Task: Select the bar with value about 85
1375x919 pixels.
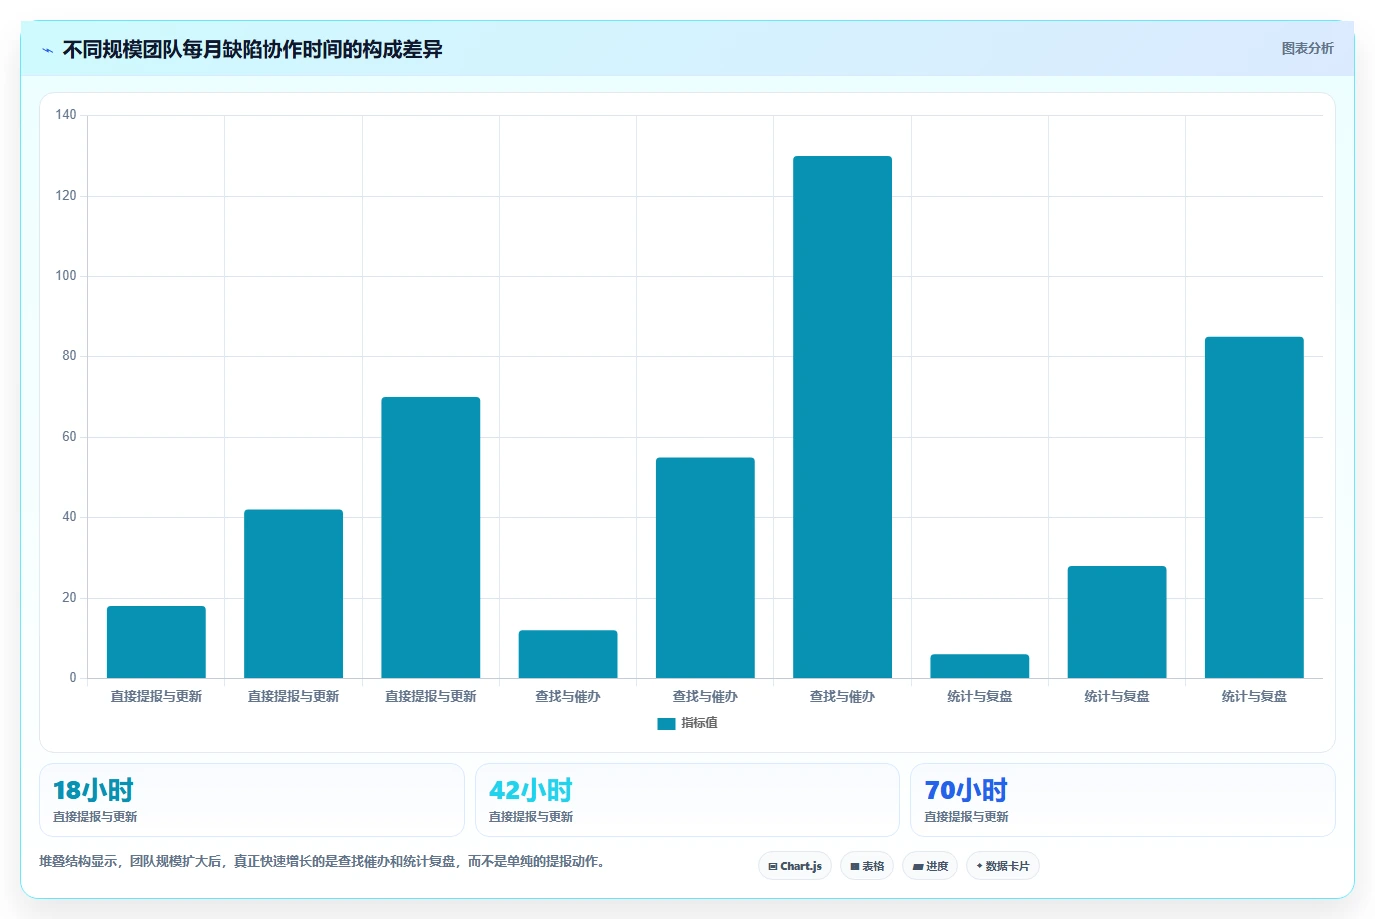Action: (1254, 508)
